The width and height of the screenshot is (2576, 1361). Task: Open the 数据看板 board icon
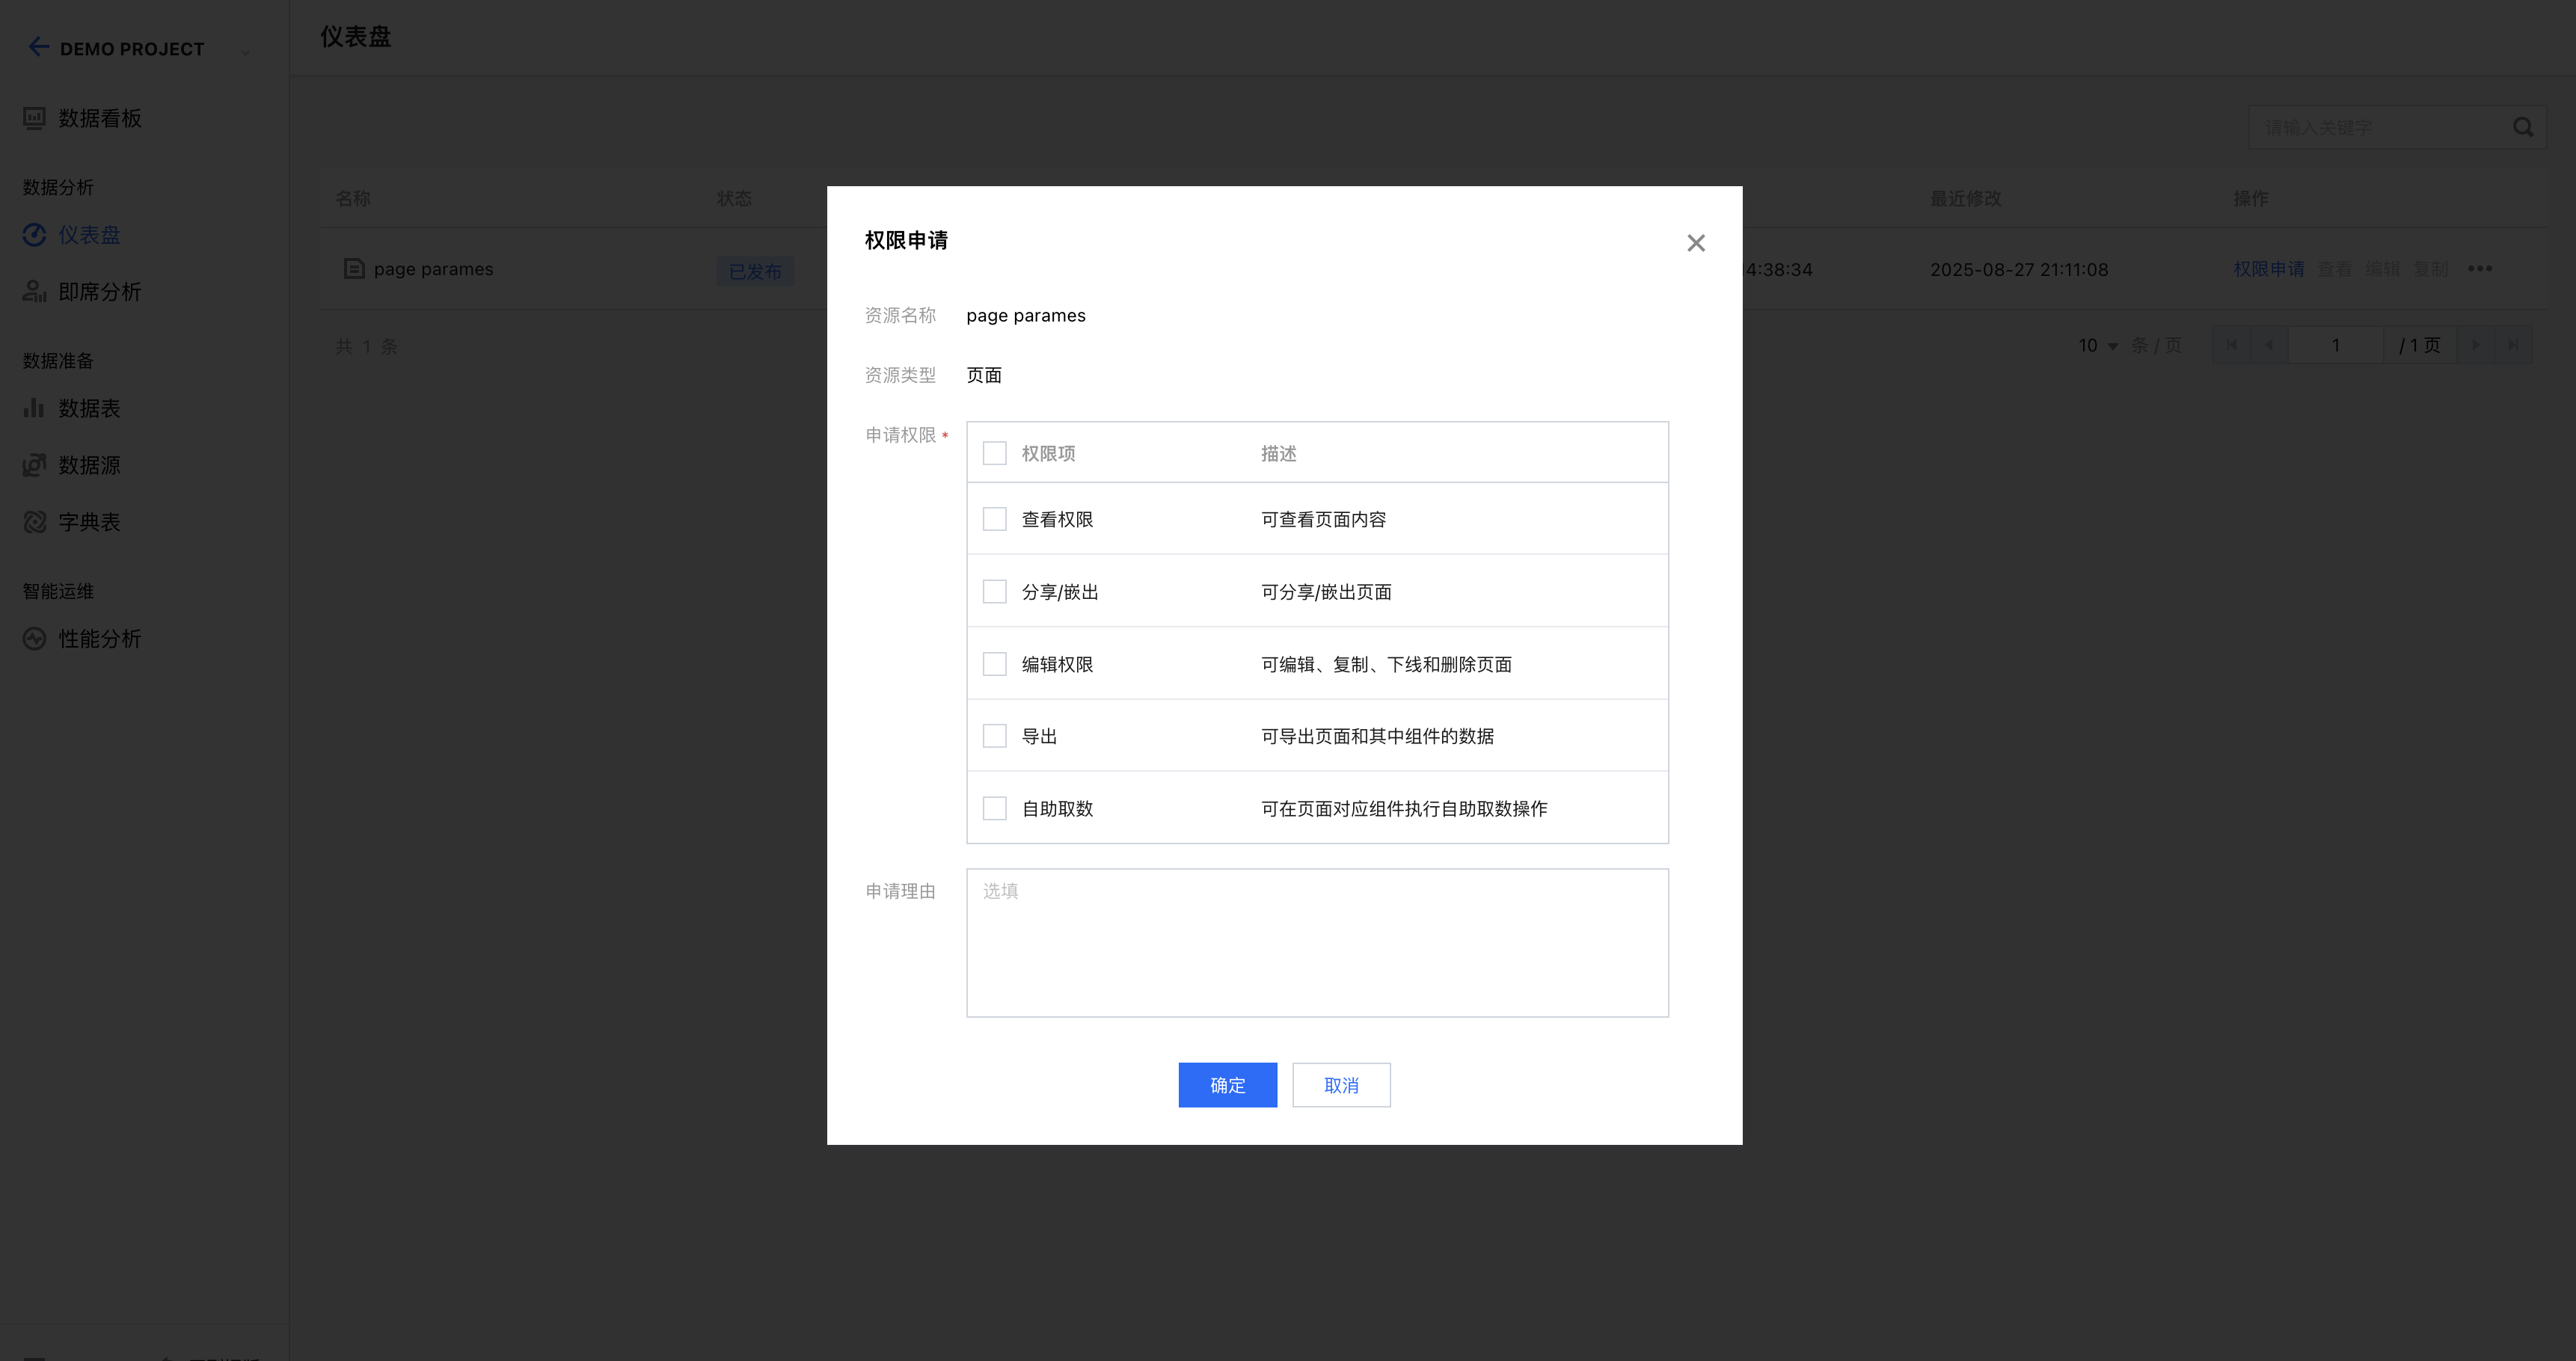34,118
